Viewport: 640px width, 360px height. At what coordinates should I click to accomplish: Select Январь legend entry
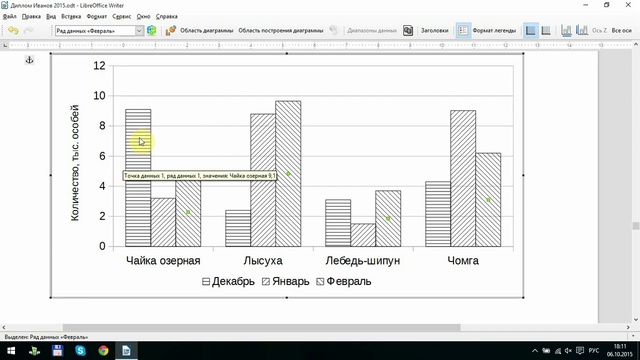(x=286, y=281)
